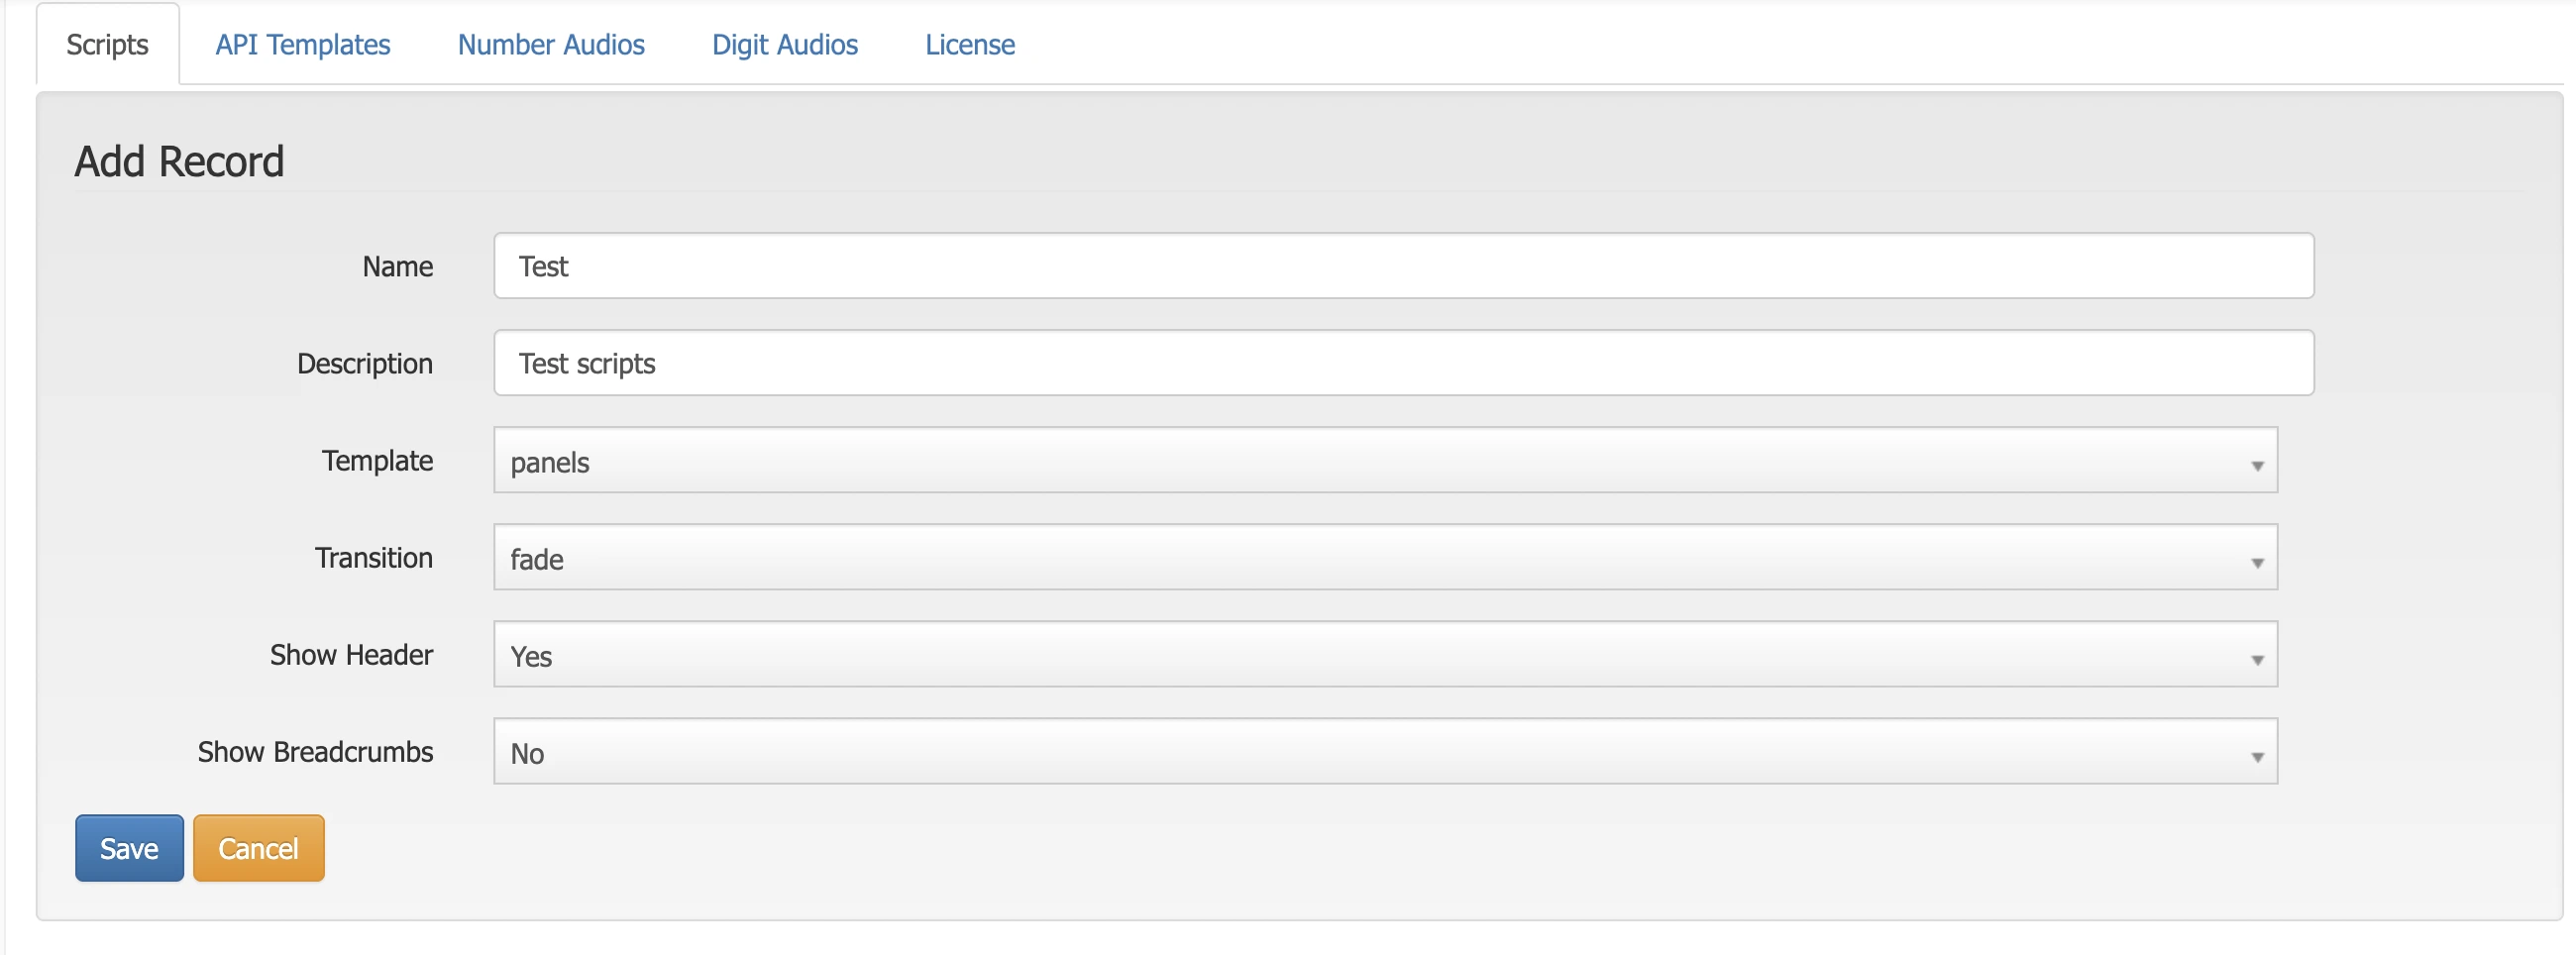Switch to the Scripts tab

(x=107, y=45)
